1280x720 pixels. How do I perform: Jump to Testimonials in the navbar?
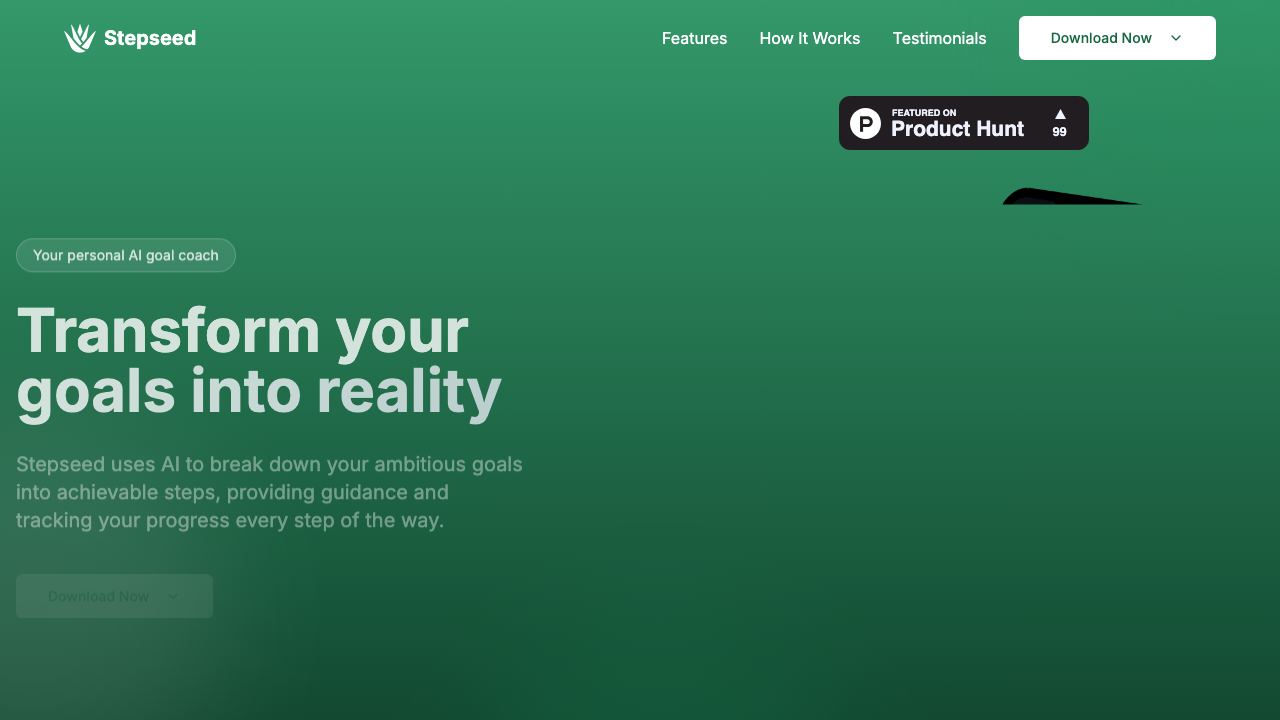point(939,38)
